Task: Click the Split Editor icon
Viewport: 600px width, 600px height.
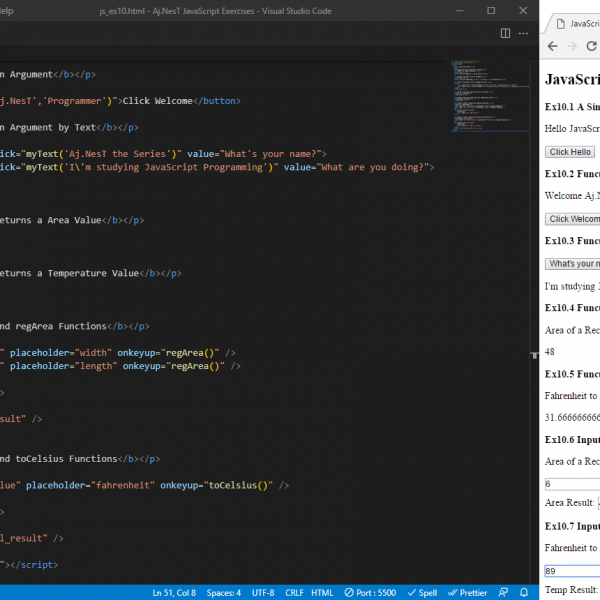Action: click(x=506, y=33)
